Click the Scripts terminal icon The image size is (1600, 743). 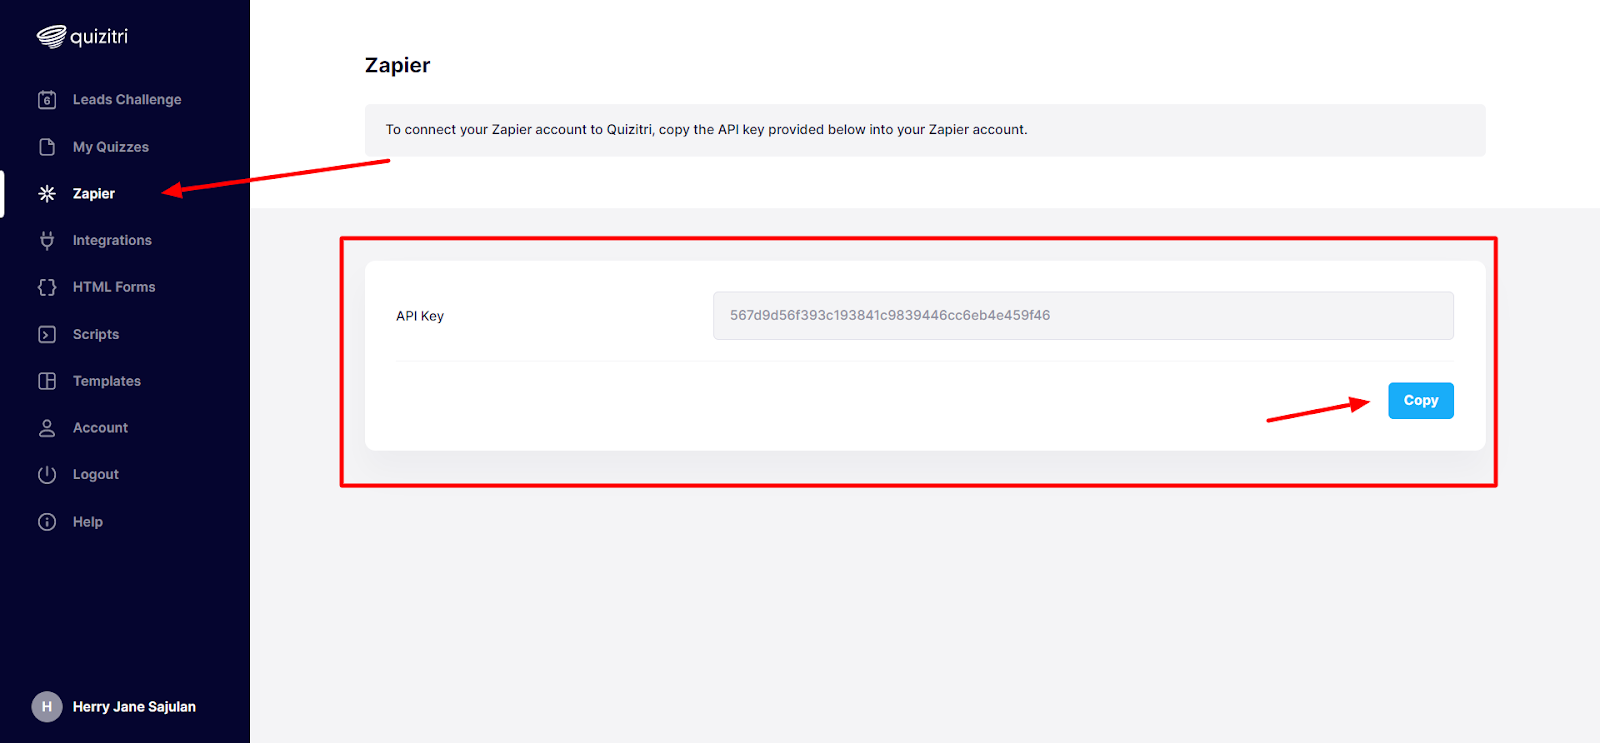(47, 334)
